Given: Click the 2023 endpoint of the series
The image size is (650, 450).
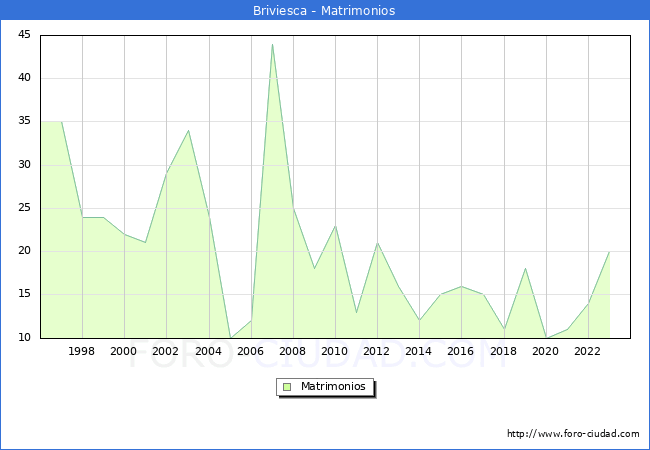Looking at the screenshot, I should 609,252.
